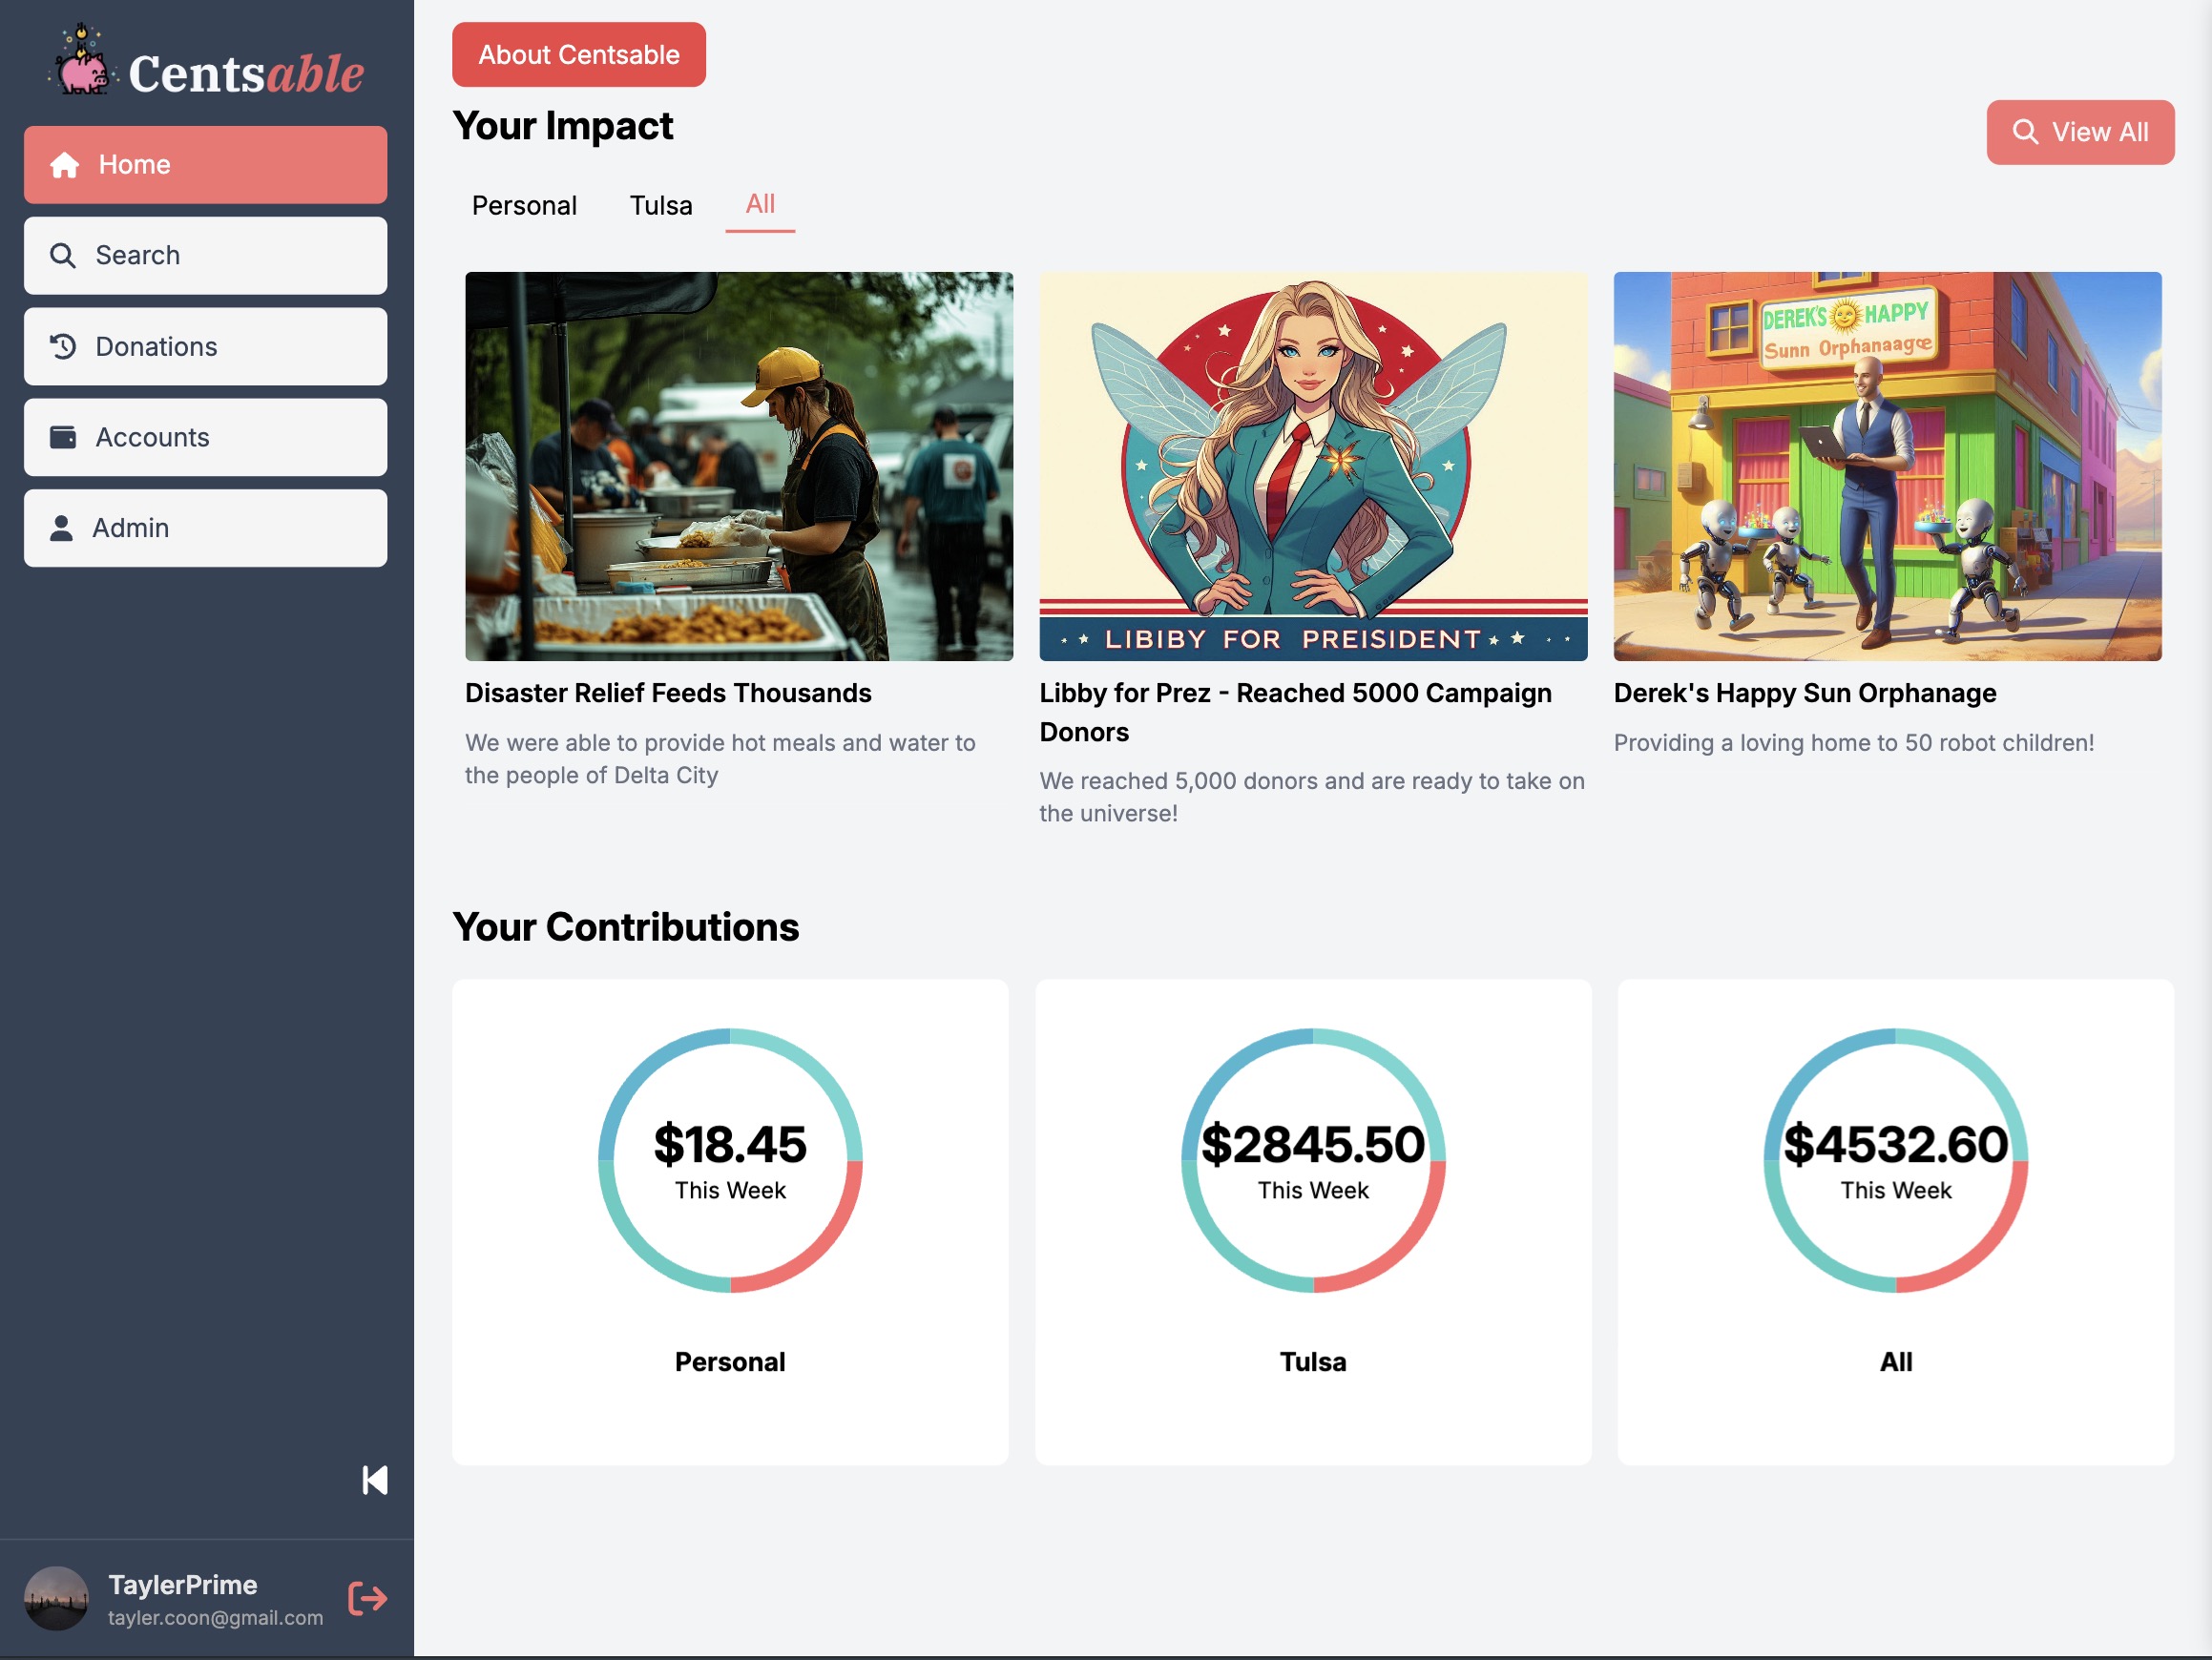Switch to the Personal impact tab
The height and width of the screenshot is (1660, 2212).
coord(524,205)
